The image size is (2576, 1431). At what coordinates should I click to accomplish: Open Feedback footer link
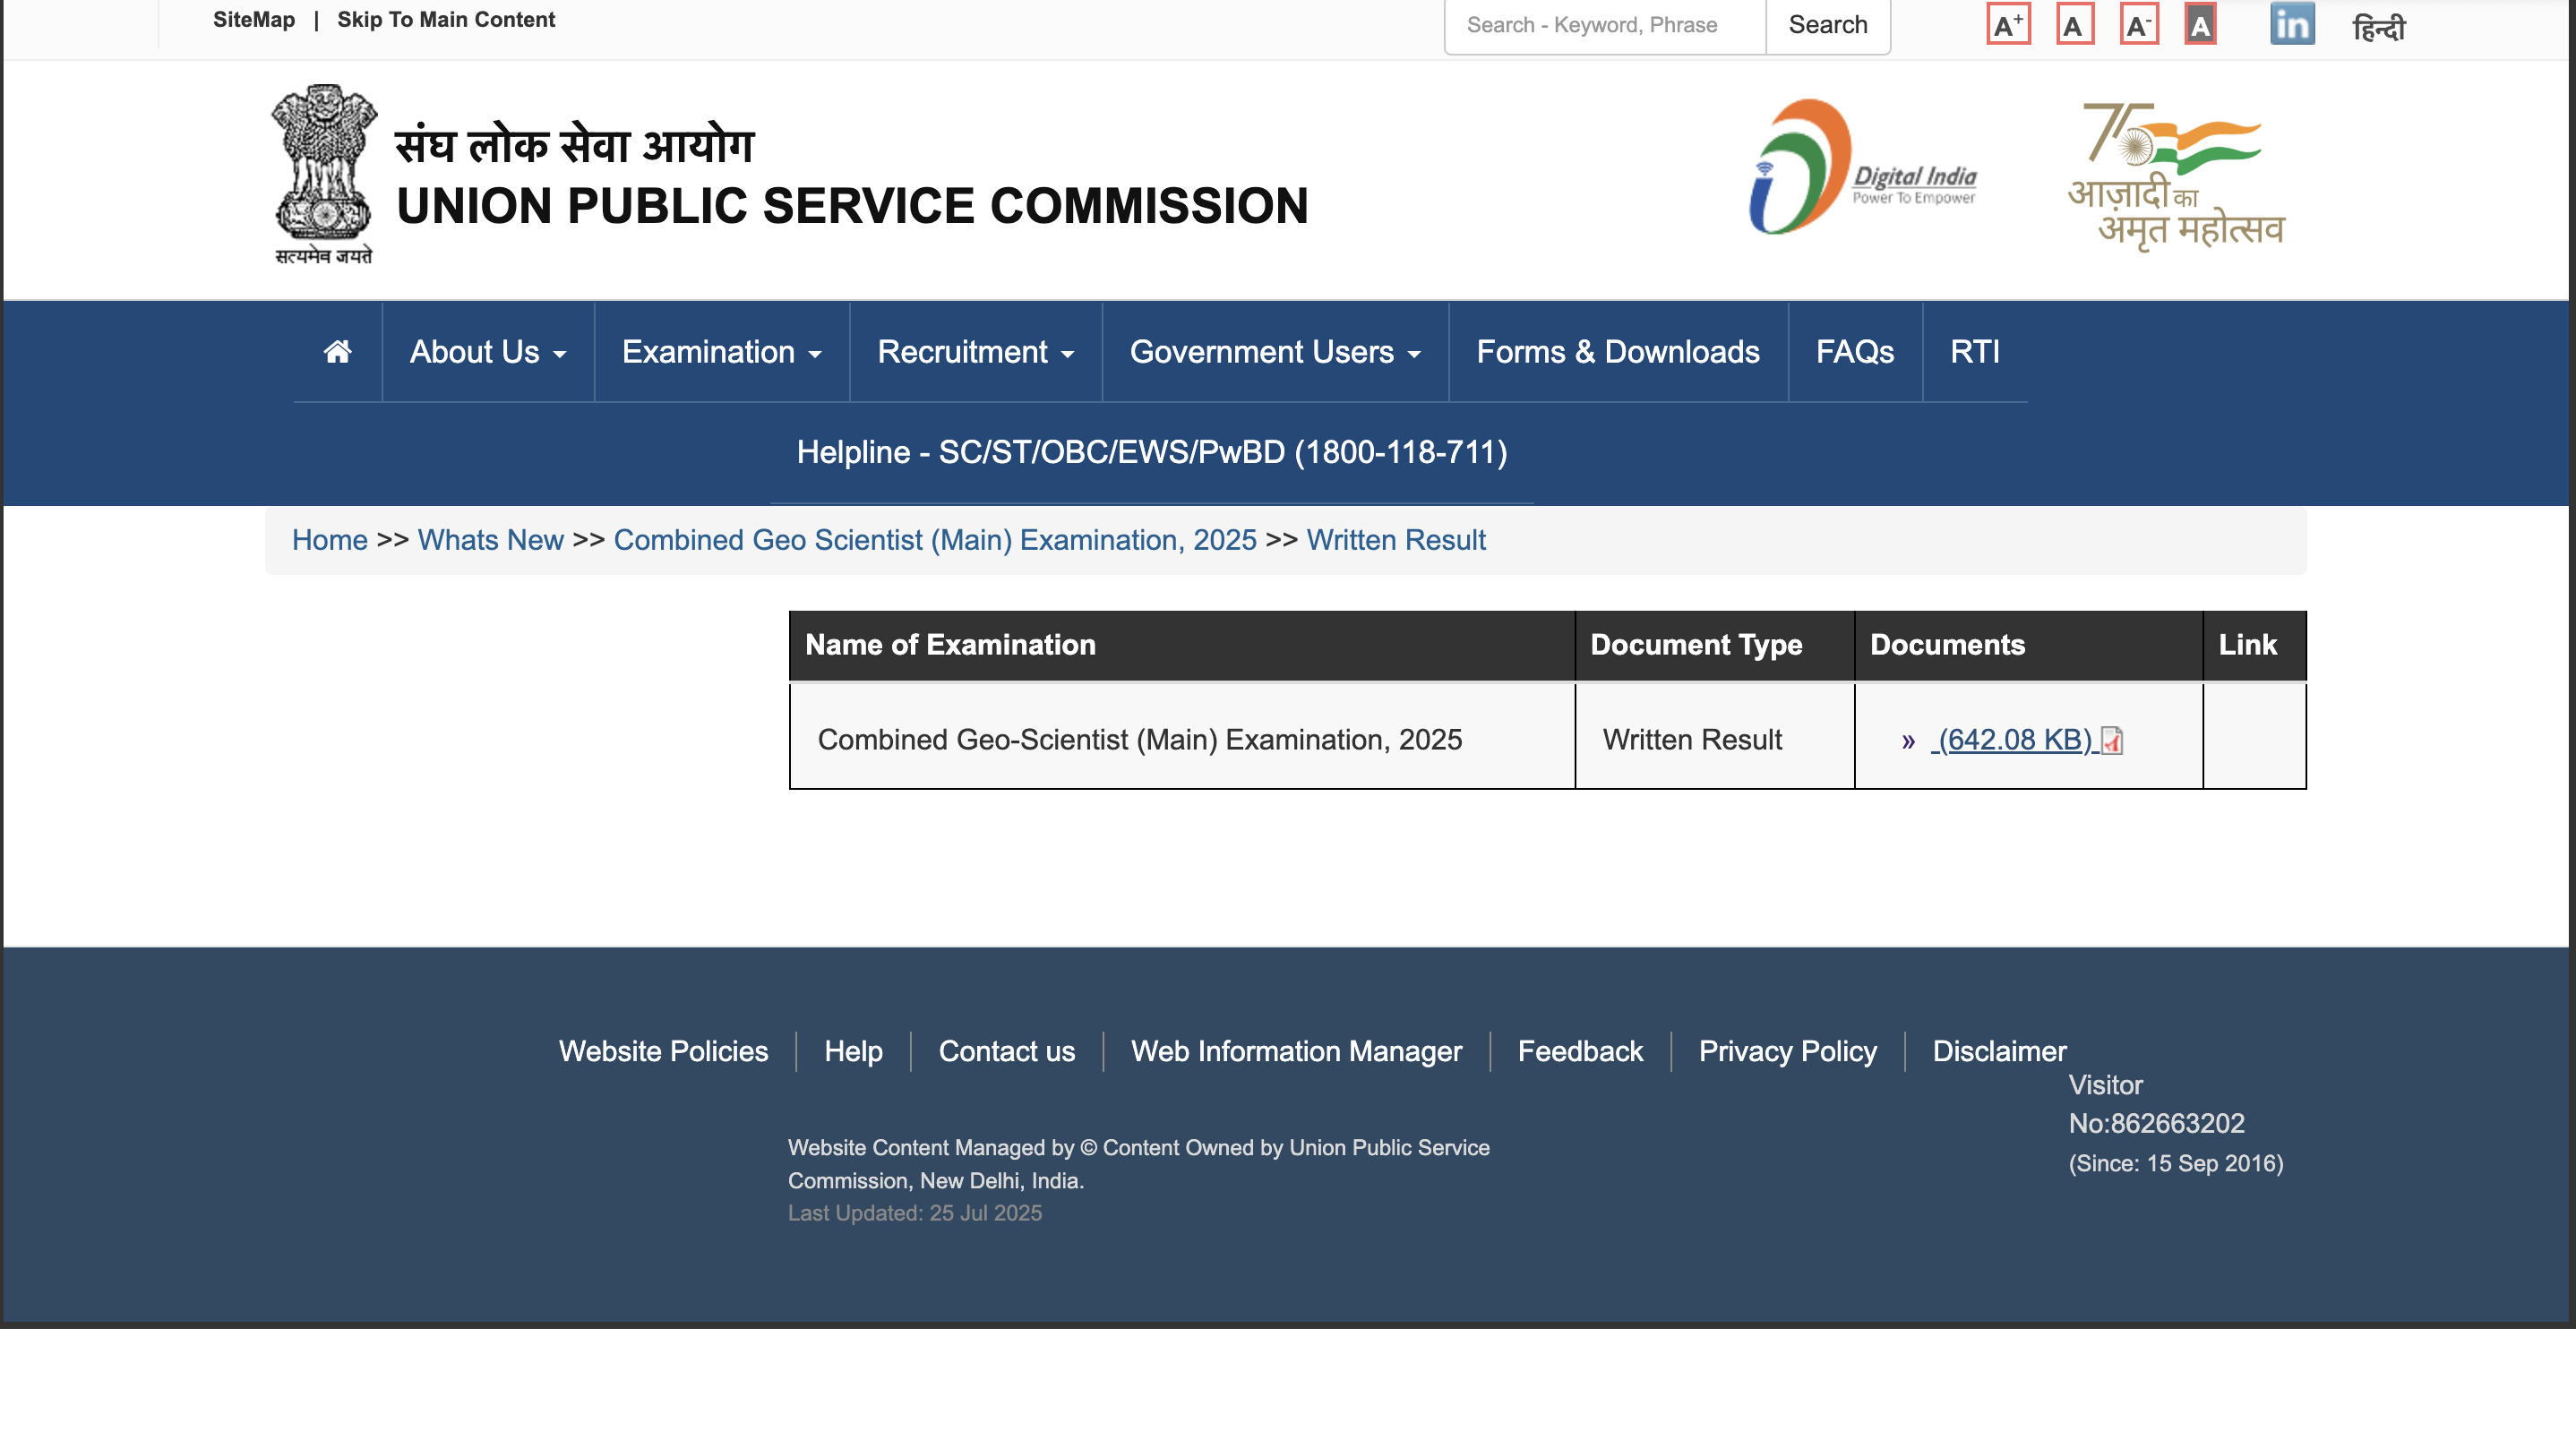click(x=1580, y=1052)
